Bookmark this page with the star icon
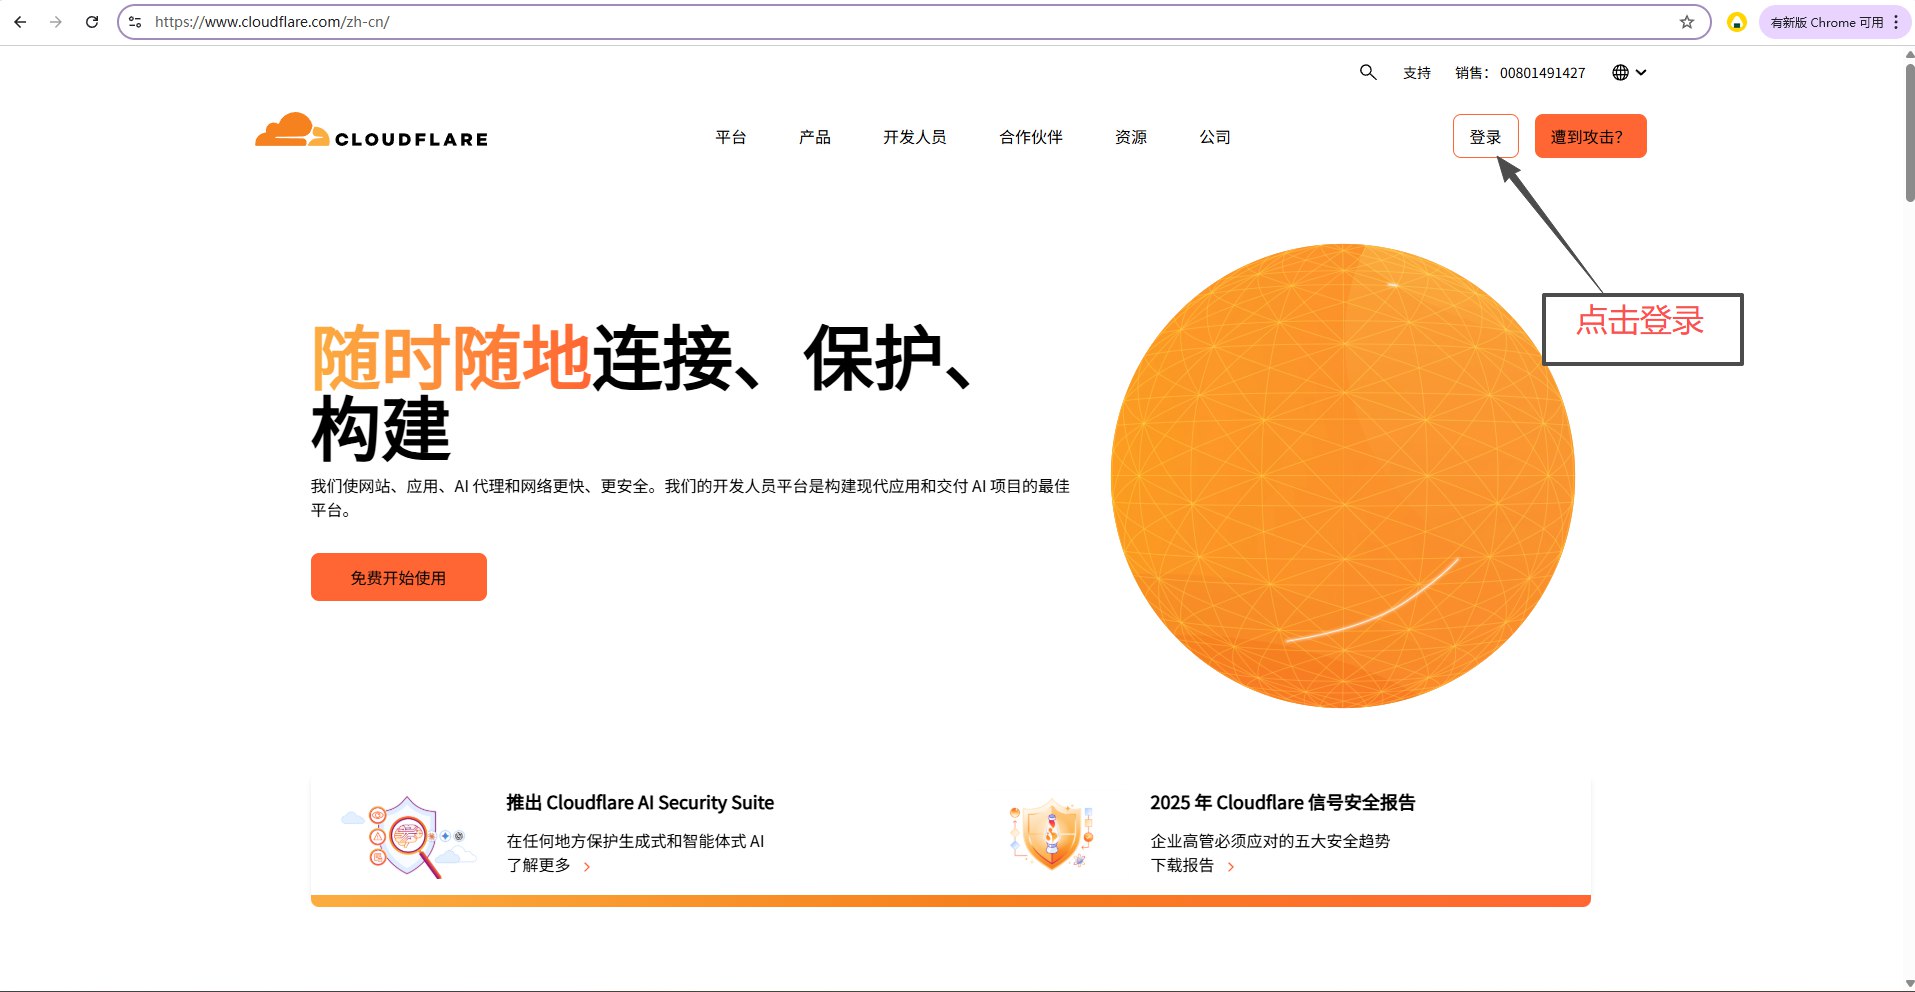Viewport: 1915px width, 992px height. coord(1687,22)
